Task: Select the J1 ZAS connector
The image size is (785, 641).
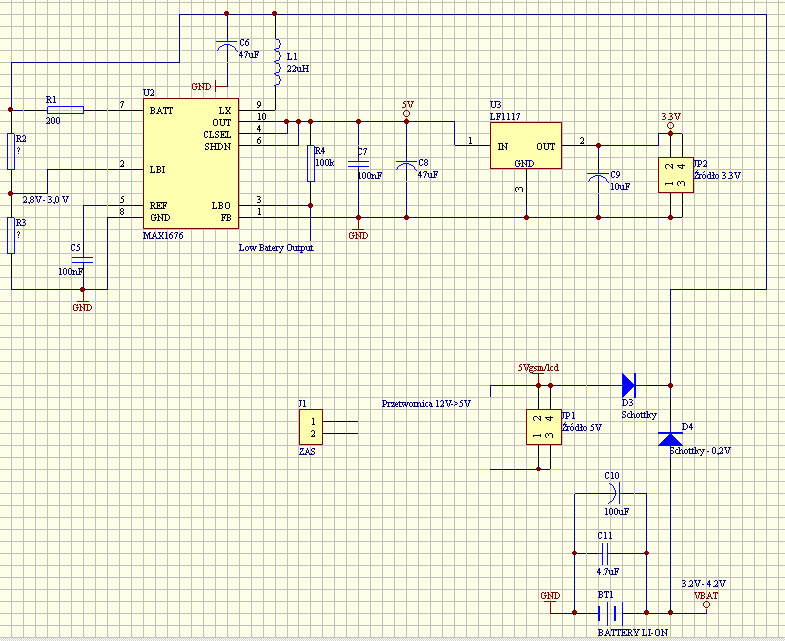Action: pos(311,427)
